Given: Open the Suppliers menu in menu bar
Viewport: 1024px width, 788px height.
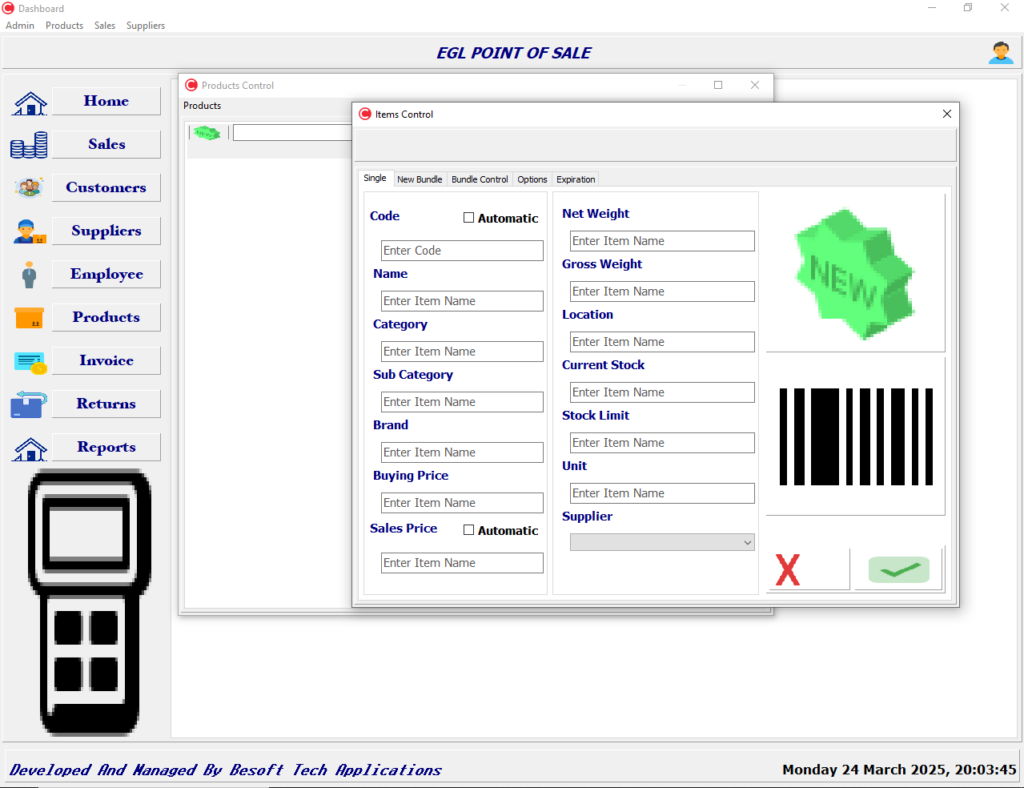Looking at the screenshot, I should [145, 25].
